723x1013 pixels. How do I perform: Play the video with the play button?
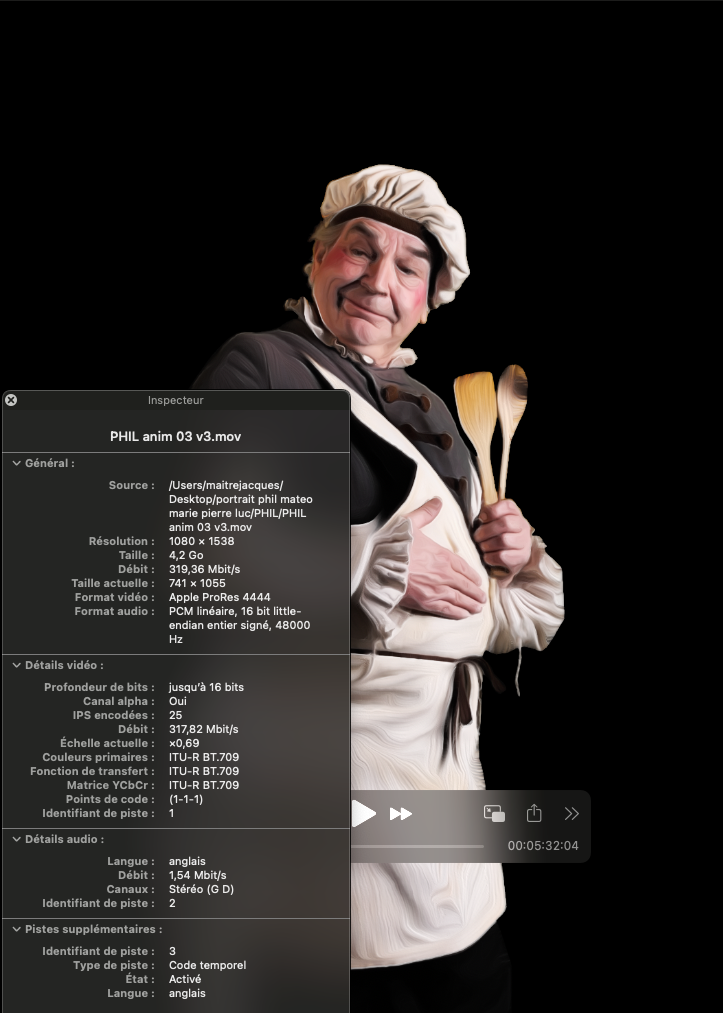363,814
